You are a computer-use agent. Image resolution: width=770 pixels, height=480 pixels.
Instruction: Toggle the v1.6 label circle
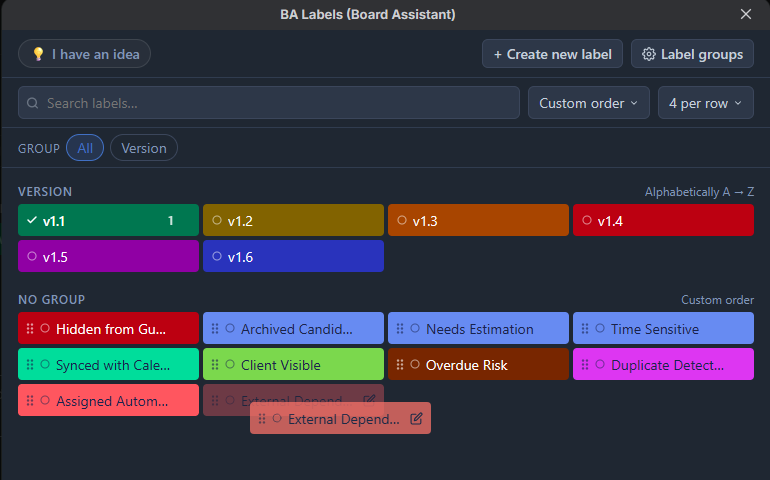[x=217, y=256]
